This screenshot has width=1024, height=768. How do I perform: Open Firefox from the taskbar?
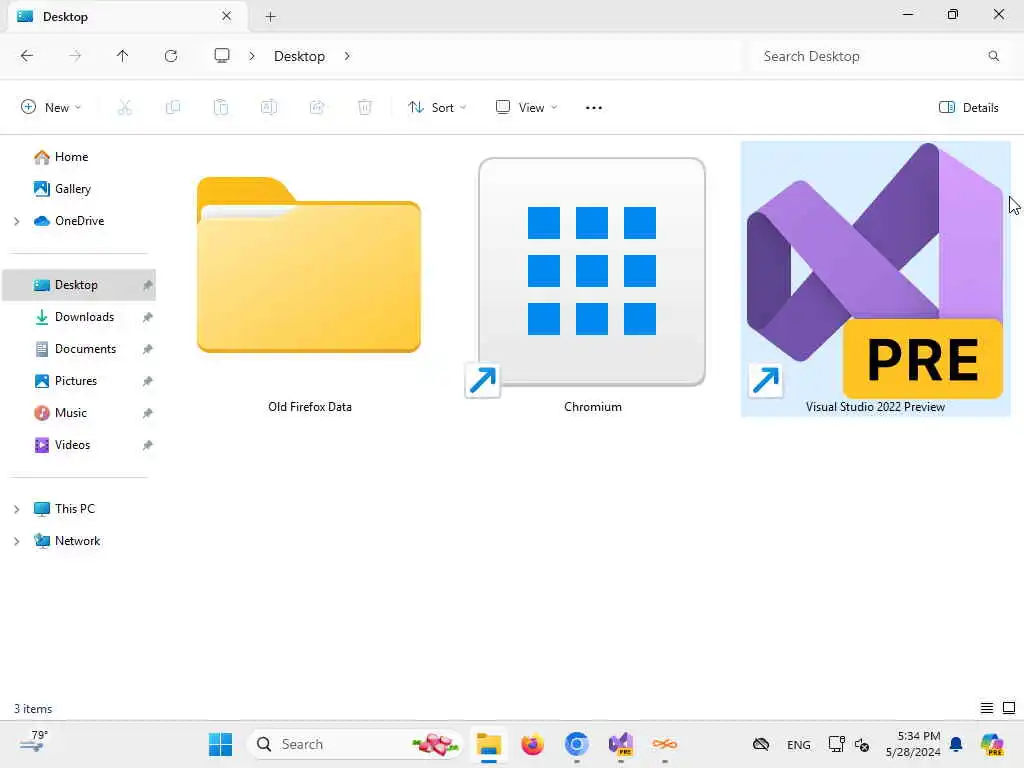tap(533, 744)
